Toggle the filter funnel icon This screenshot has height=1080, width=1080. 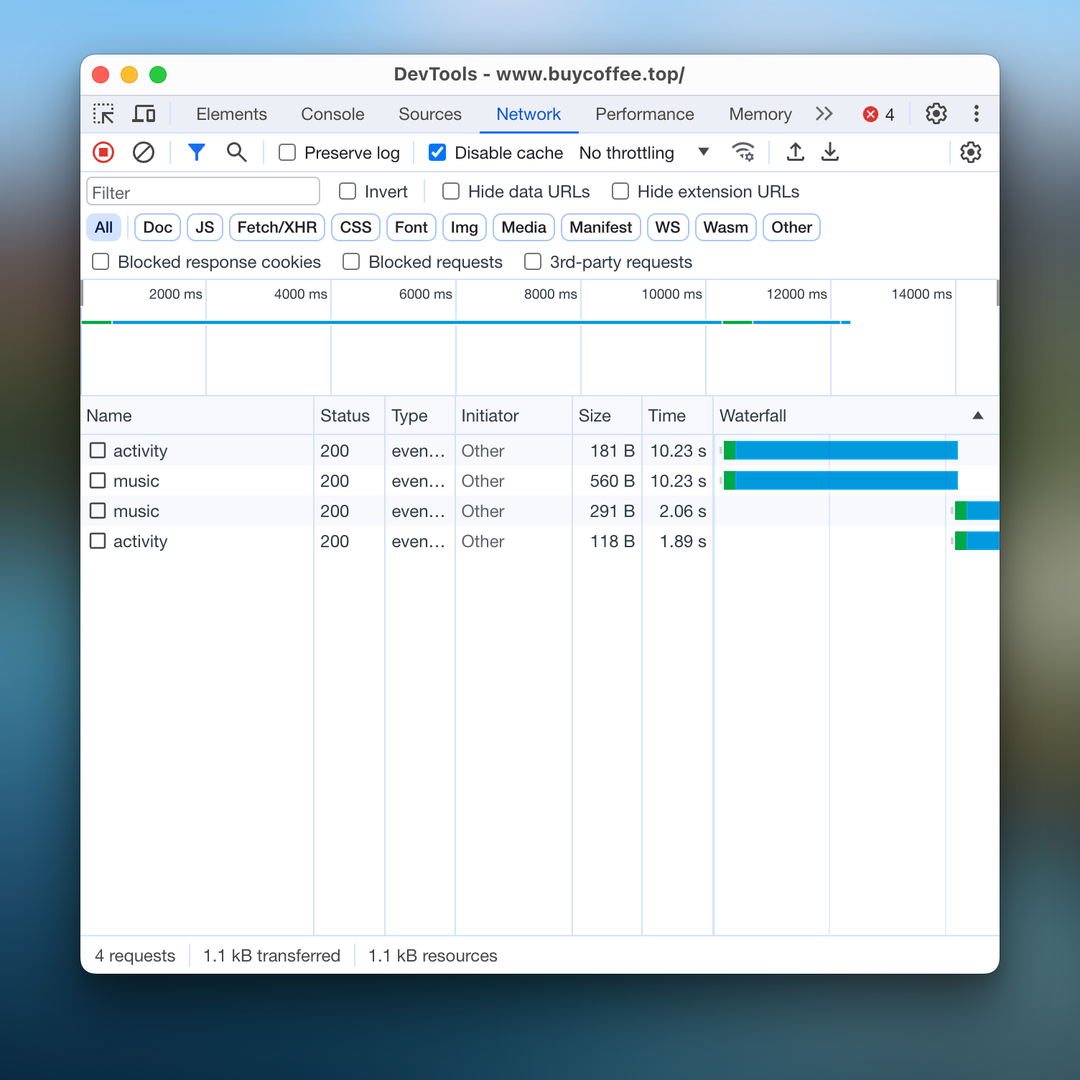[x=197, y=152]
